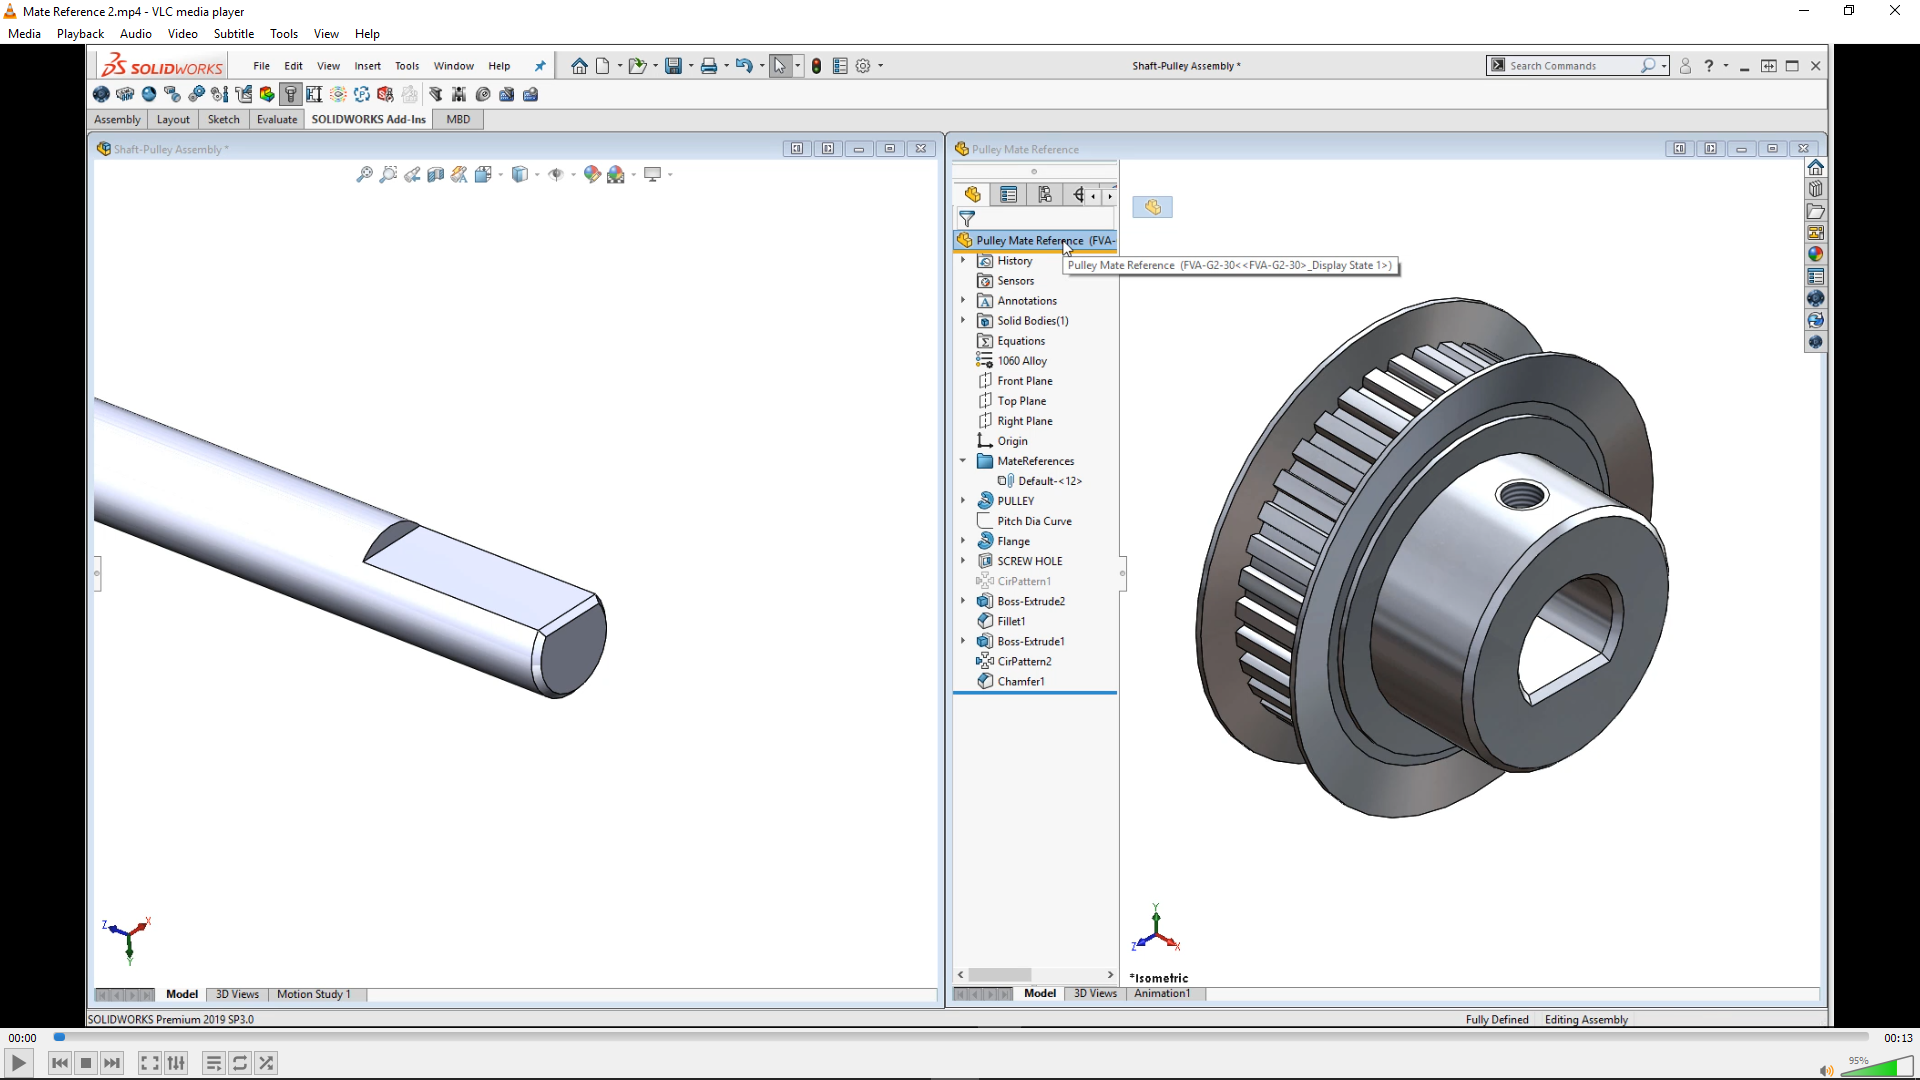Click the total duration time label
Image resolution: width=1920 pixels, height=1080 pixels.
click(1897, 1038)
